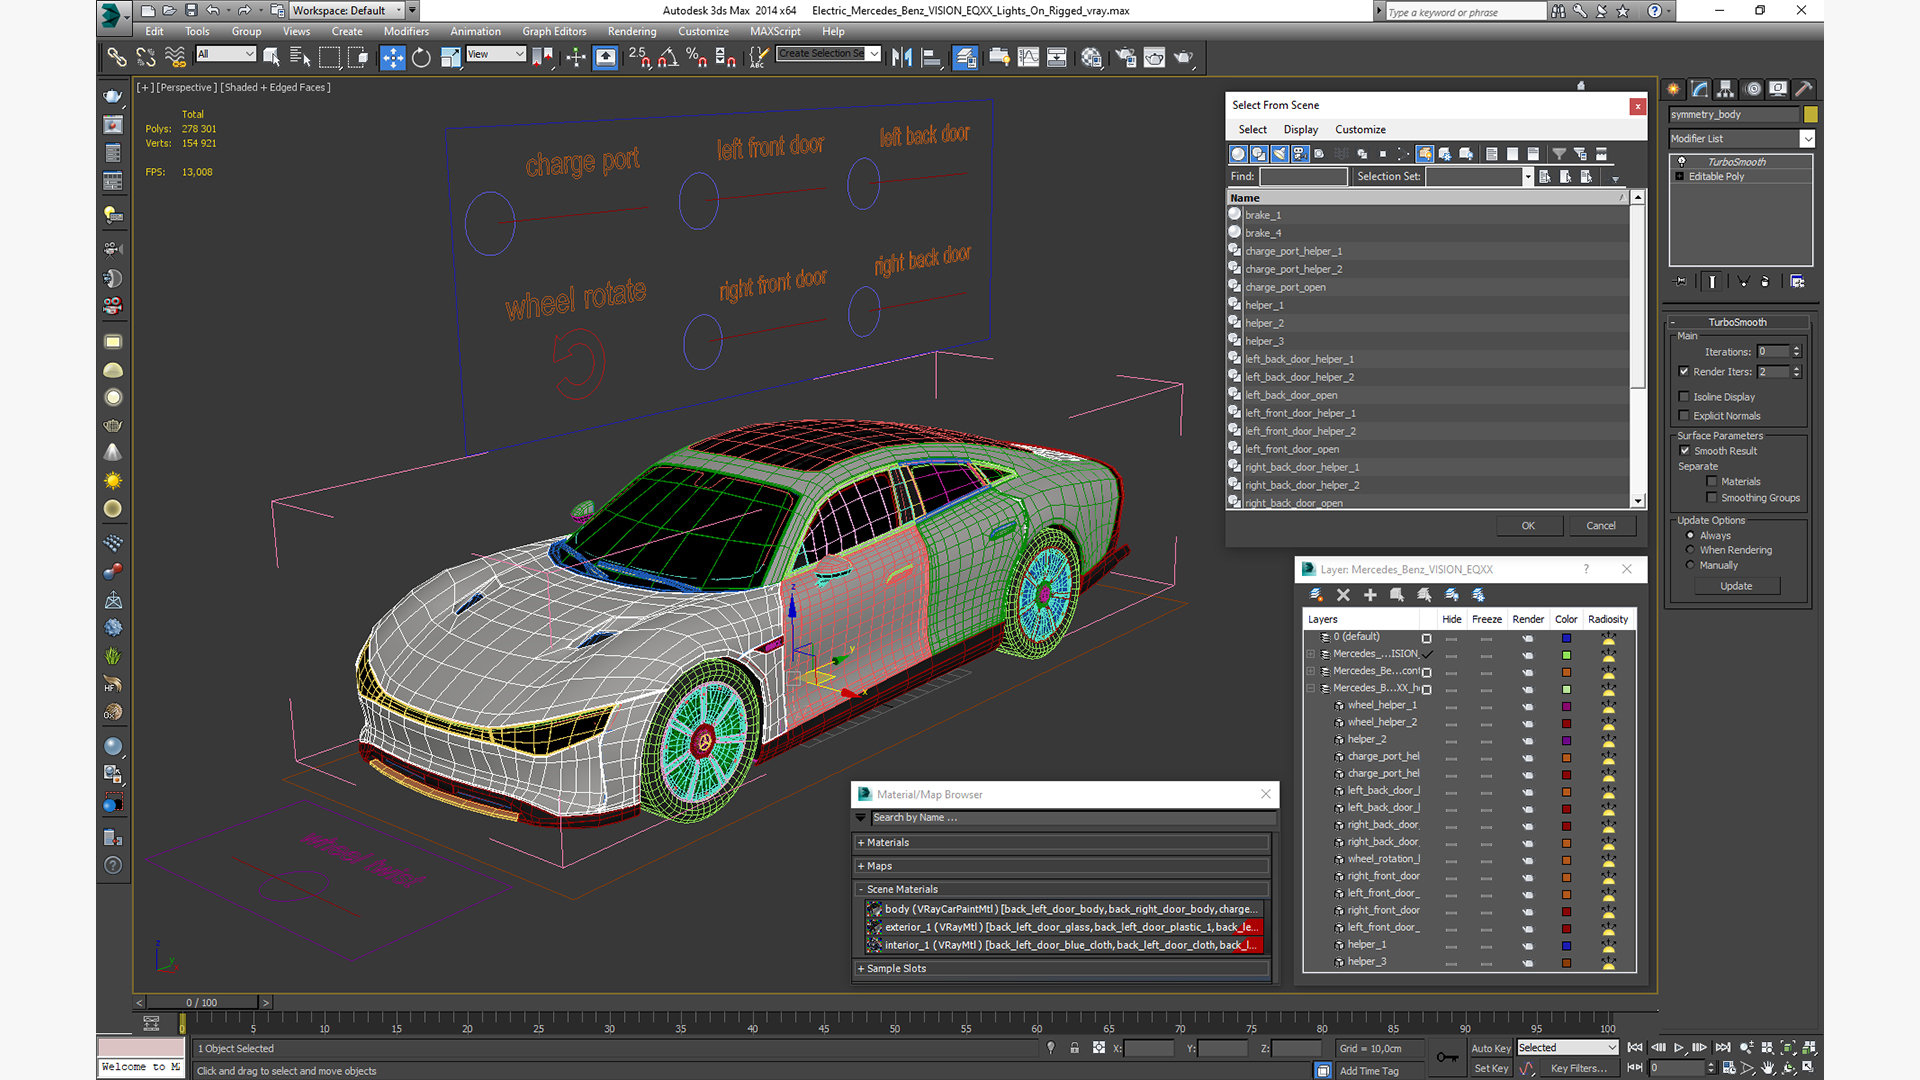Open the Hierarchy command panel tab
Viewport: 1920px width, 1080px height.
pyautogui.click(x=1725, y=89)
